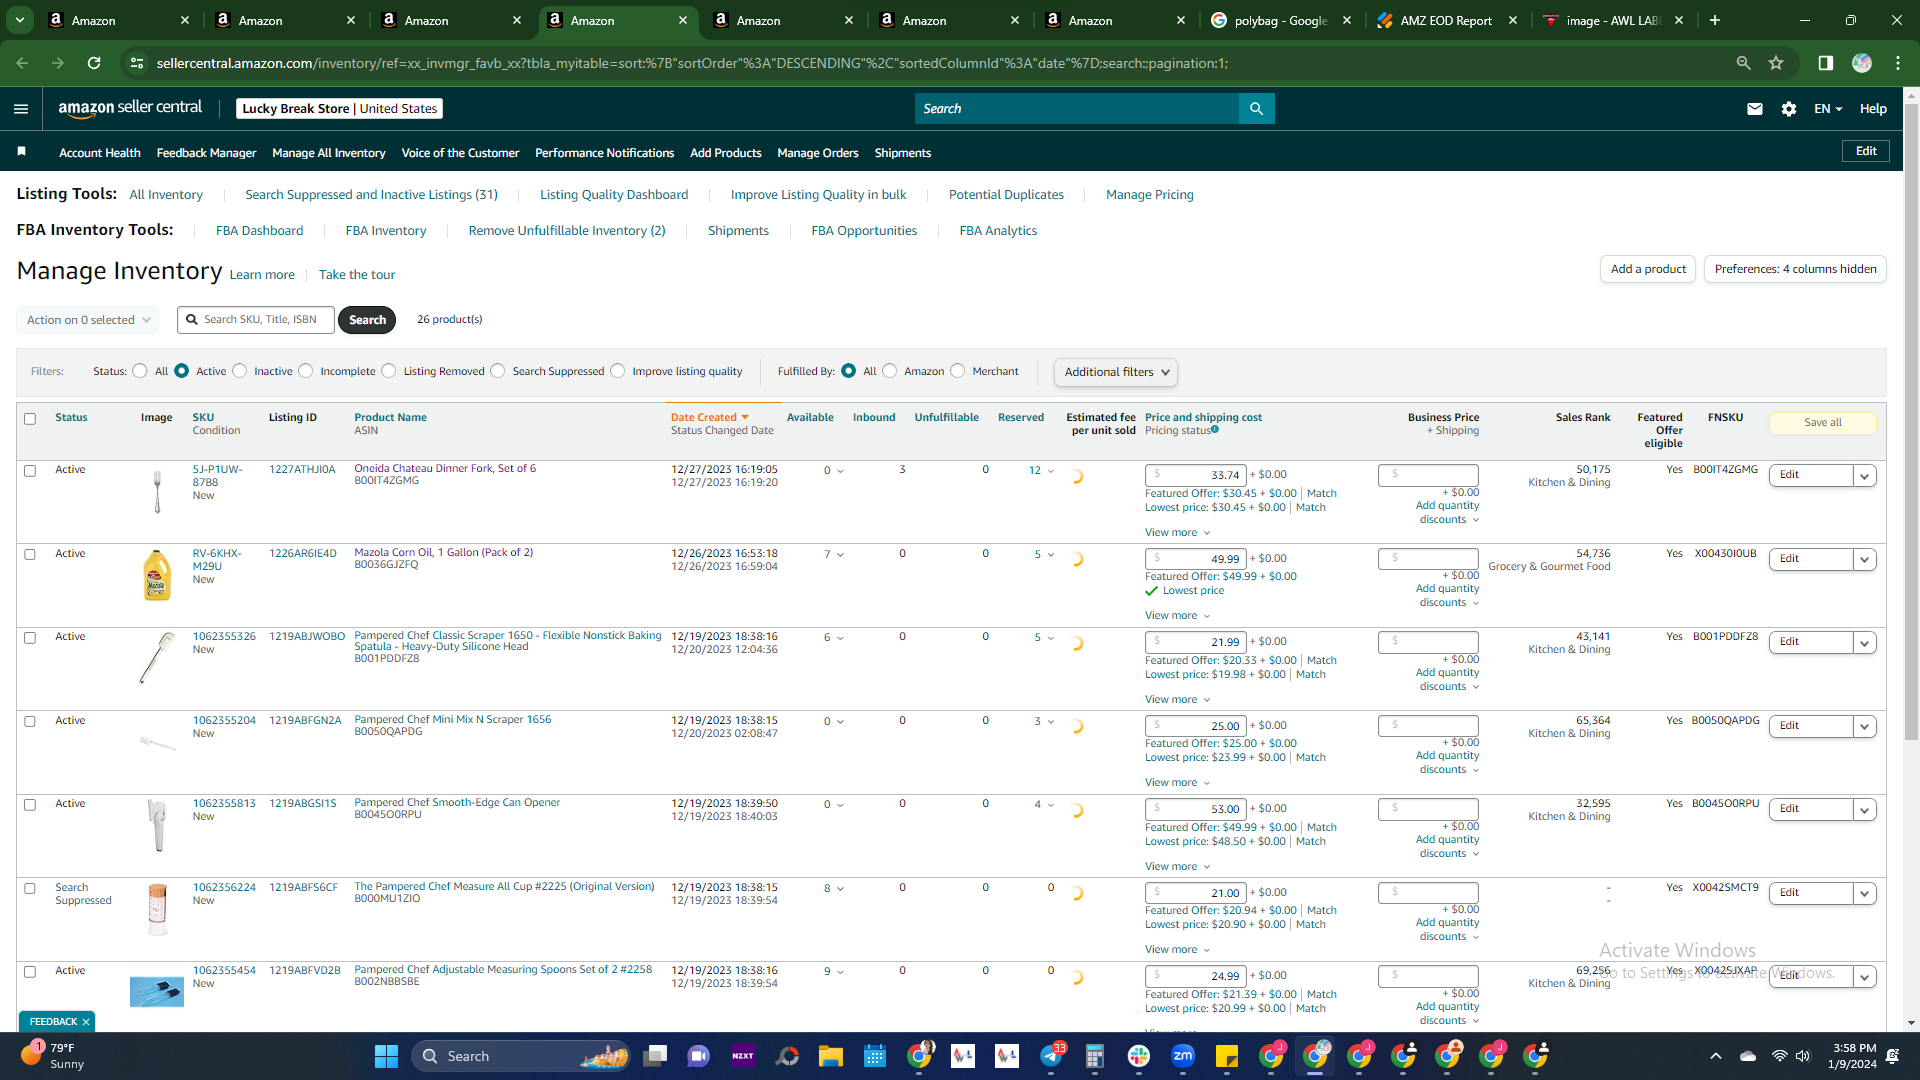1920x1080 pixels.
Task: Expand View more for Smooth-Edge Can Opener pricing
Action: pos(1177,867)
